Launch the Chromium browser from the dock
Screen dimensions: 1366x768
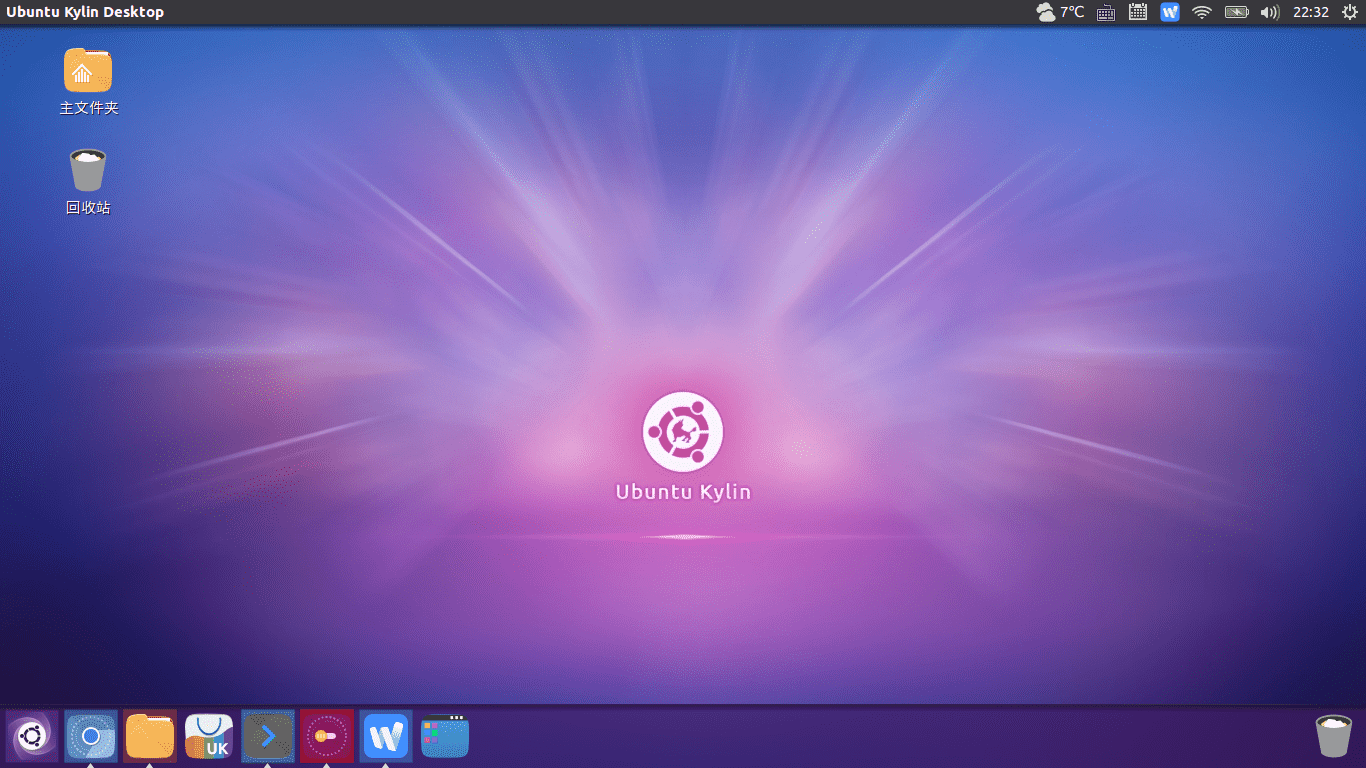click(91, 737)
